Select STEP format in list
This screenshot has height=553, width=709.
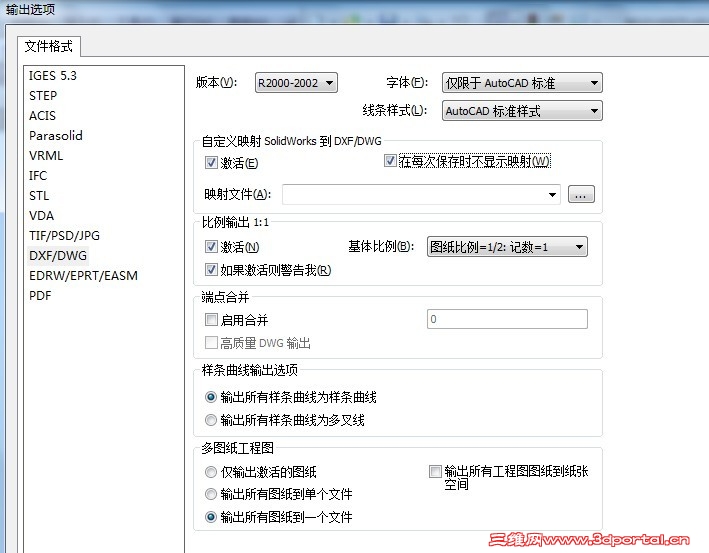point(43,96)
